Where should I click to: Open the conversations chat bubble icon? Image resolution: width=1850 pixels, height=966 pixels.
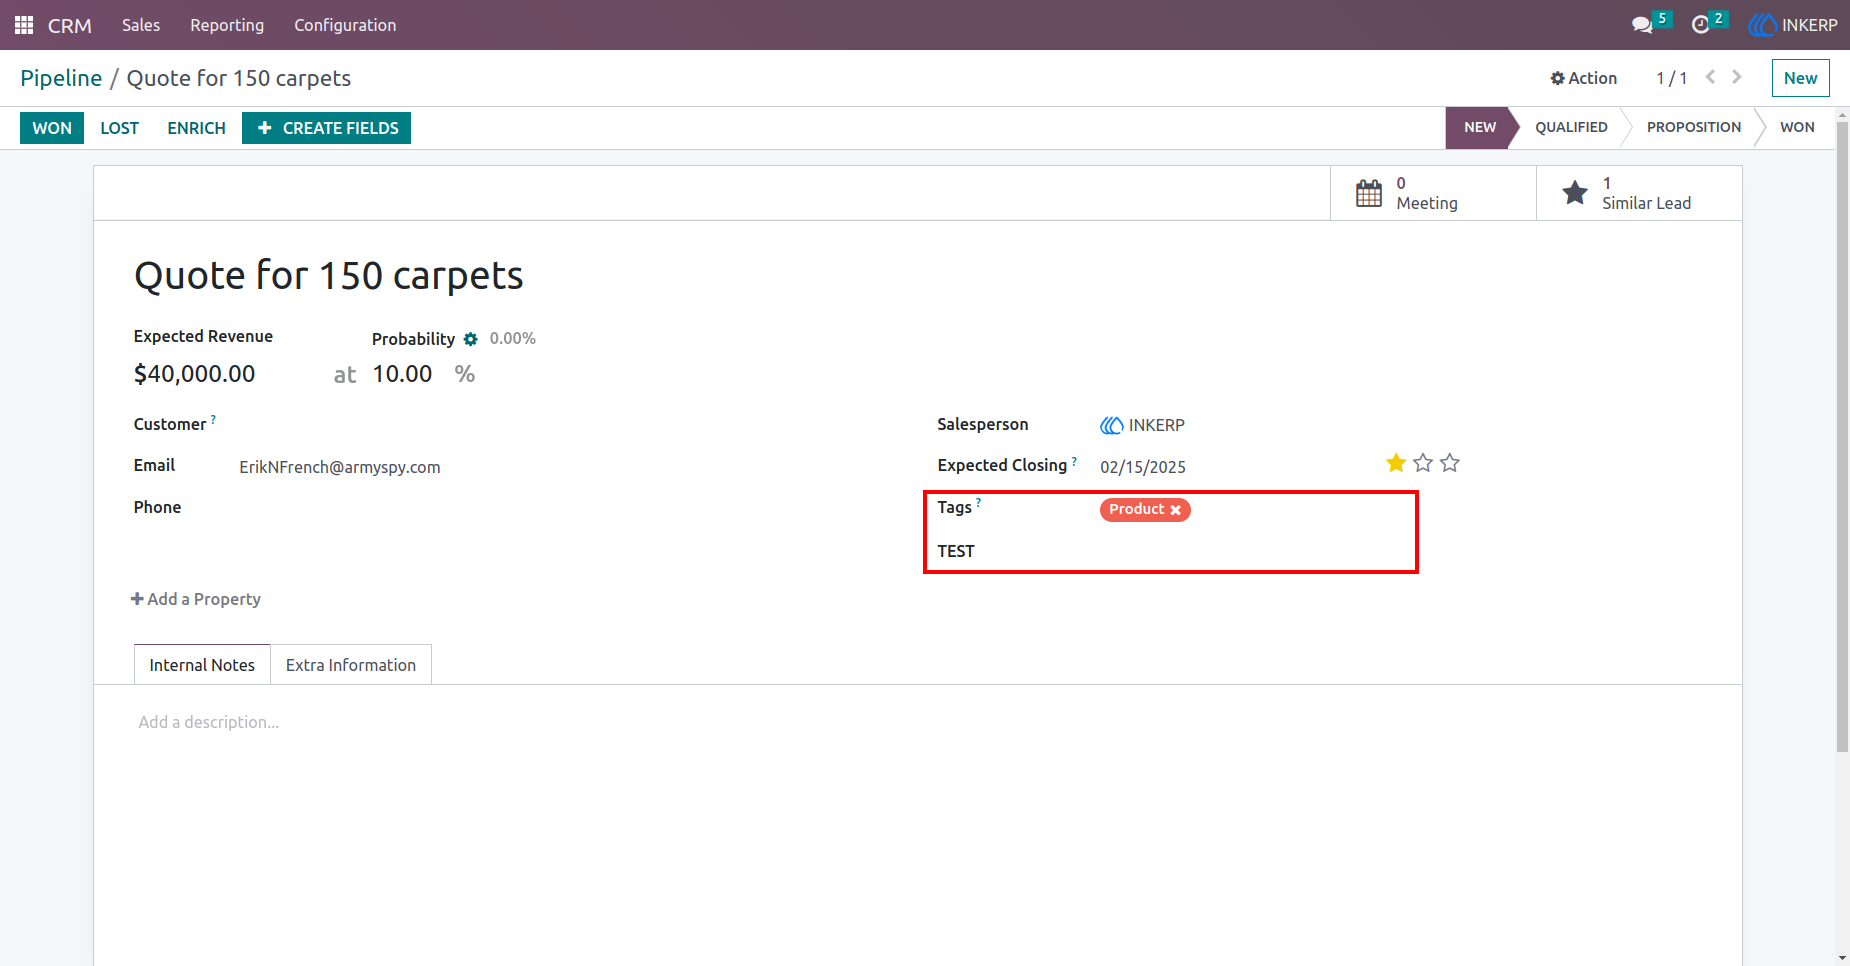point(1641,25)
